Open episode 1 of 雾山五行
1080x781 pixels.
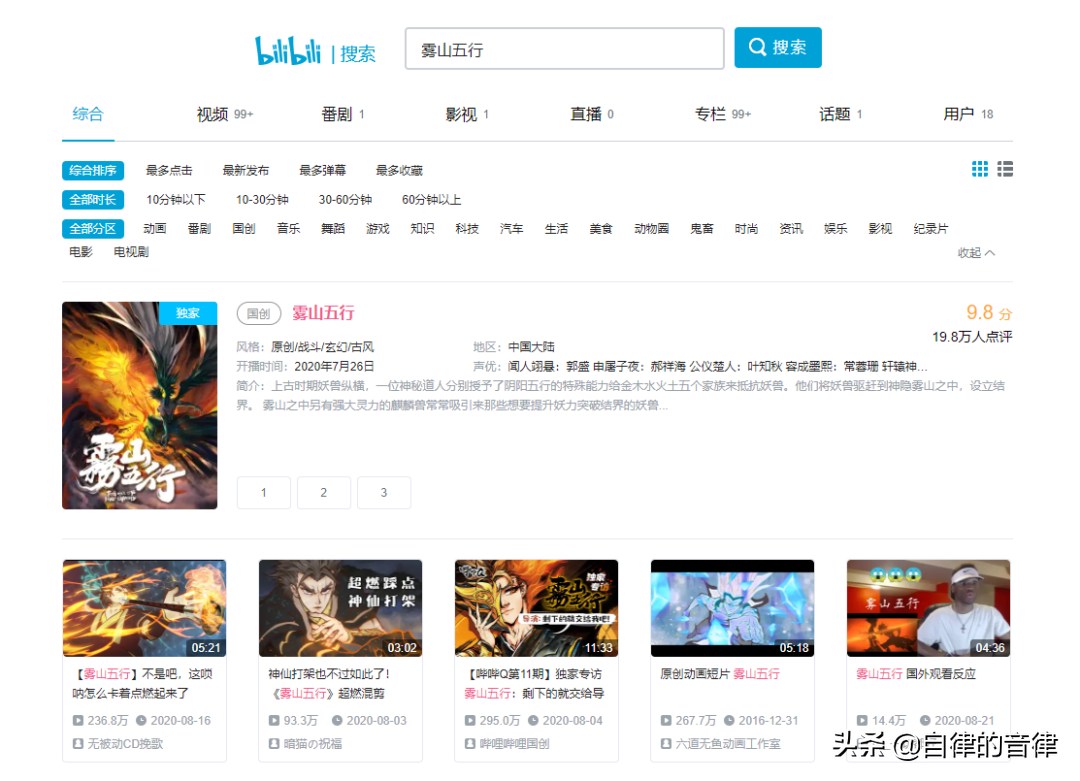coord(264,492)
